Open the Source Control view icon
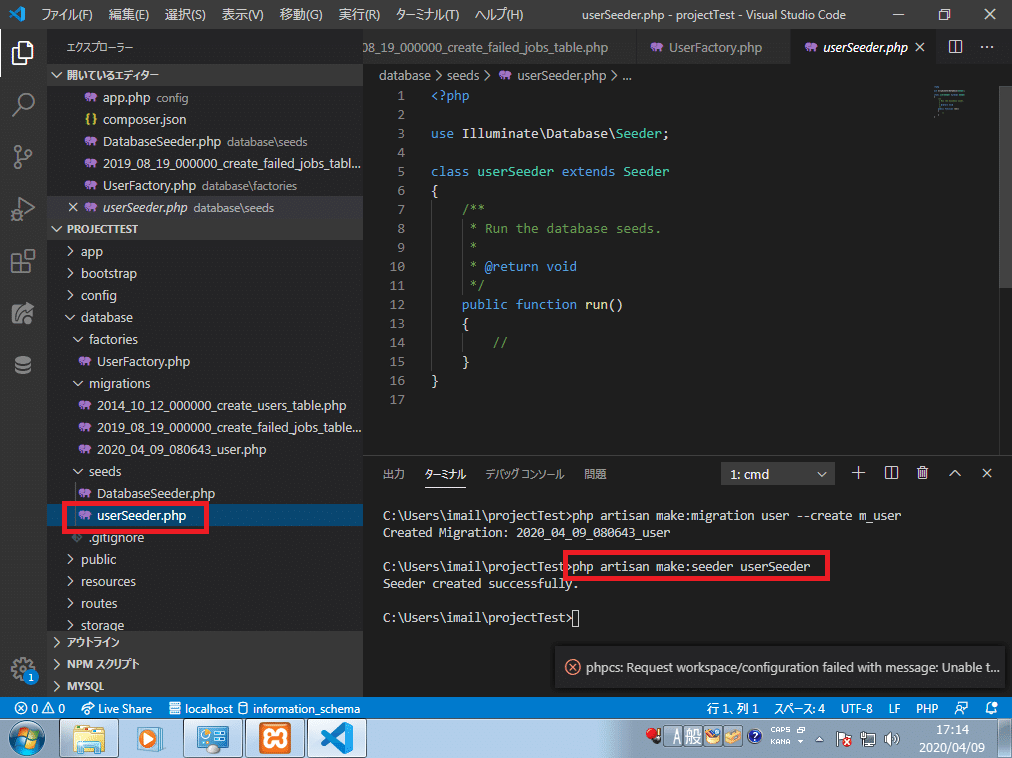This screenshot has height=758, width=1012. pos(23,157)
